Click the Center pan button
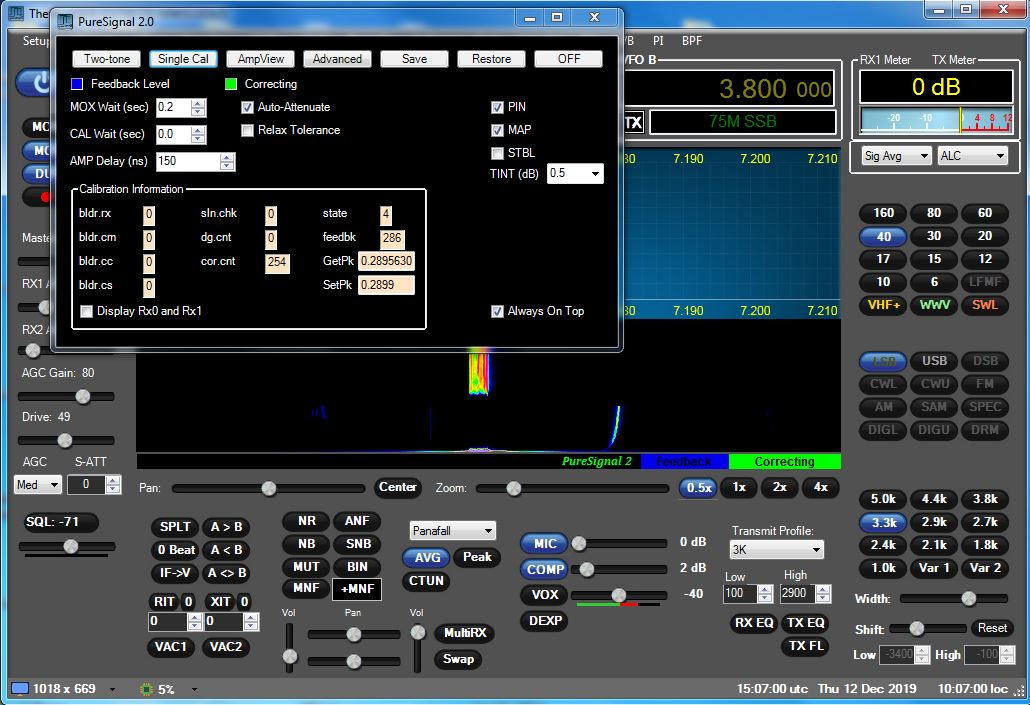The image size is (1030, 705). point(397,488)
